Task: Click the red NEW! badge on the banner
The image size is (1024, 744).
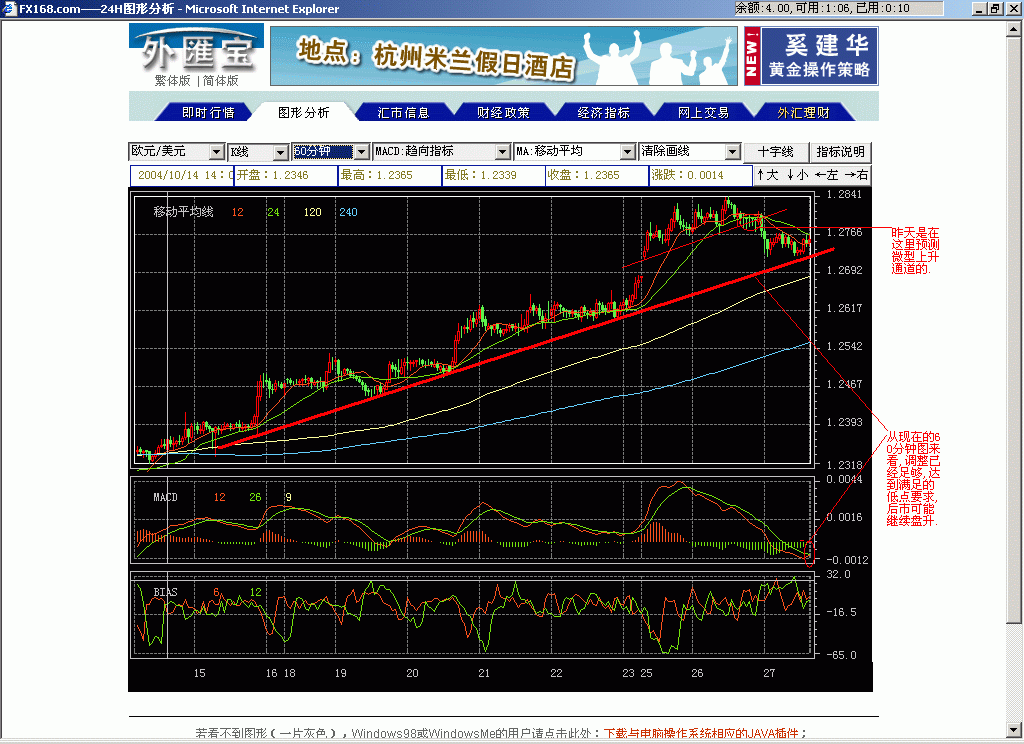Action: point(752,56)
